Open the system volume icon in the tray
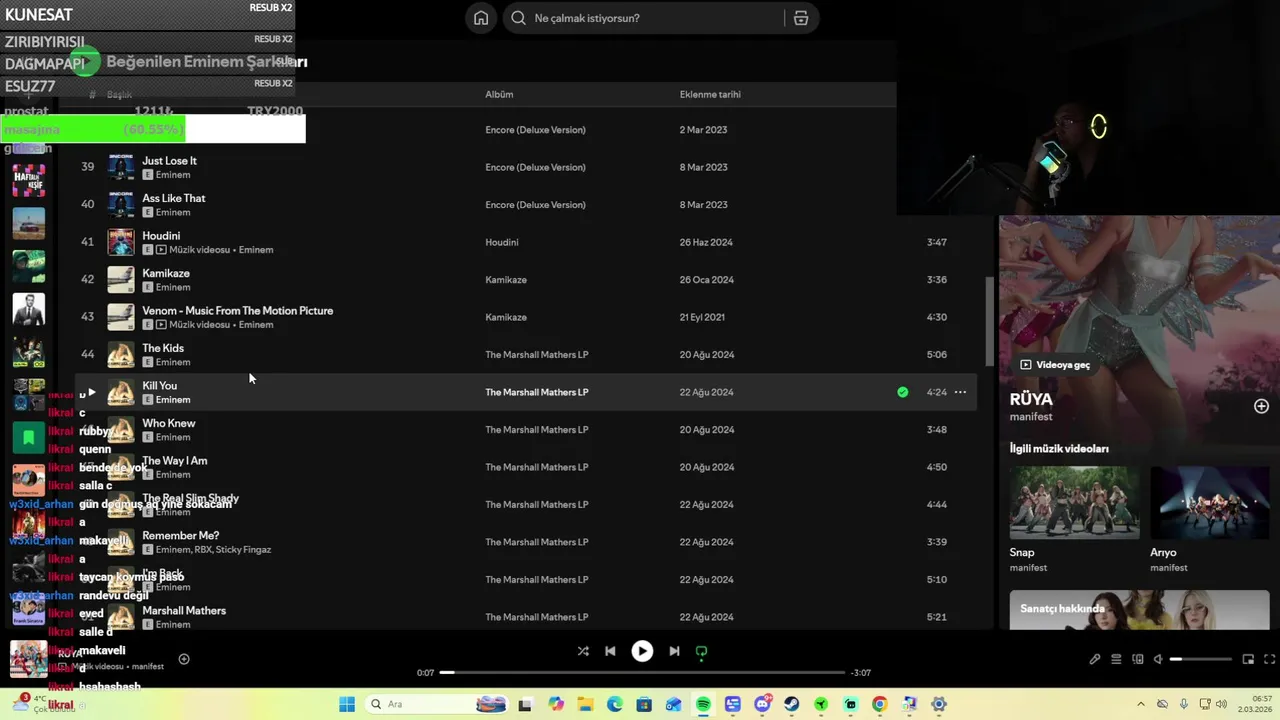This screenshot has width=1280, height=720. click(x=1221, y=704)
